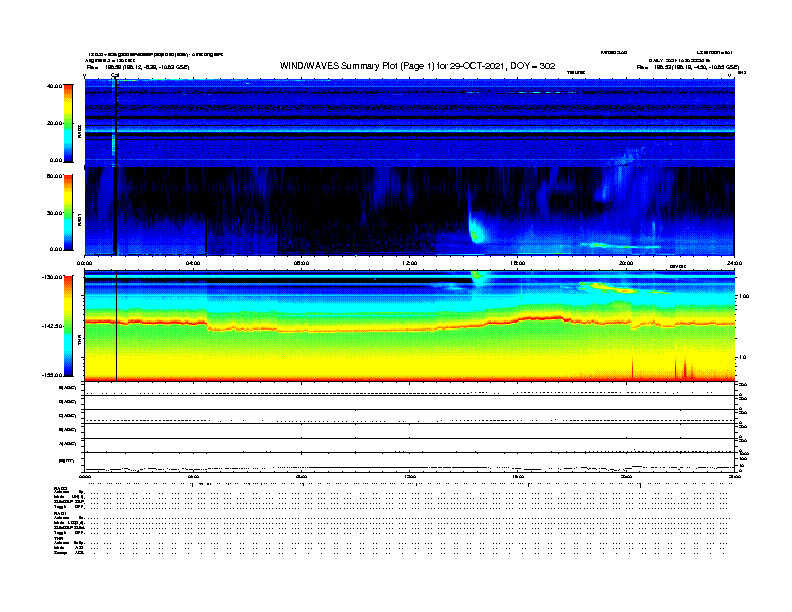Viewport: 792px width, 612px height.
Task: Click 20:00 tick under the bottom line panel
Action: (x=626, y=476)
